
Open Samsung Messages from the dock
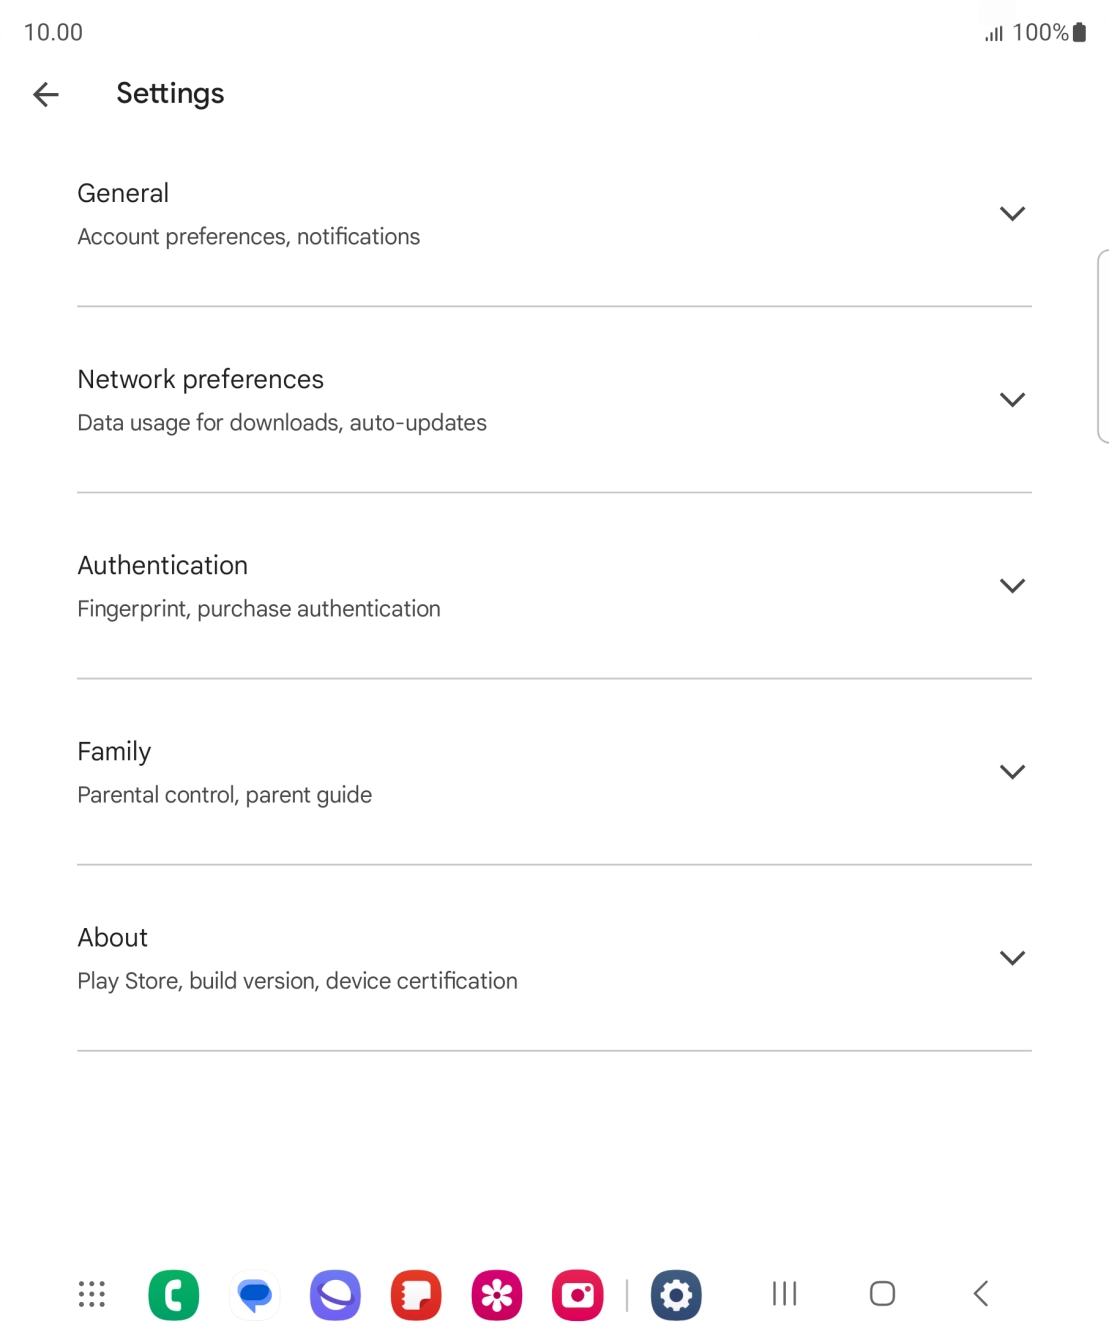(x=255, y=1294)
